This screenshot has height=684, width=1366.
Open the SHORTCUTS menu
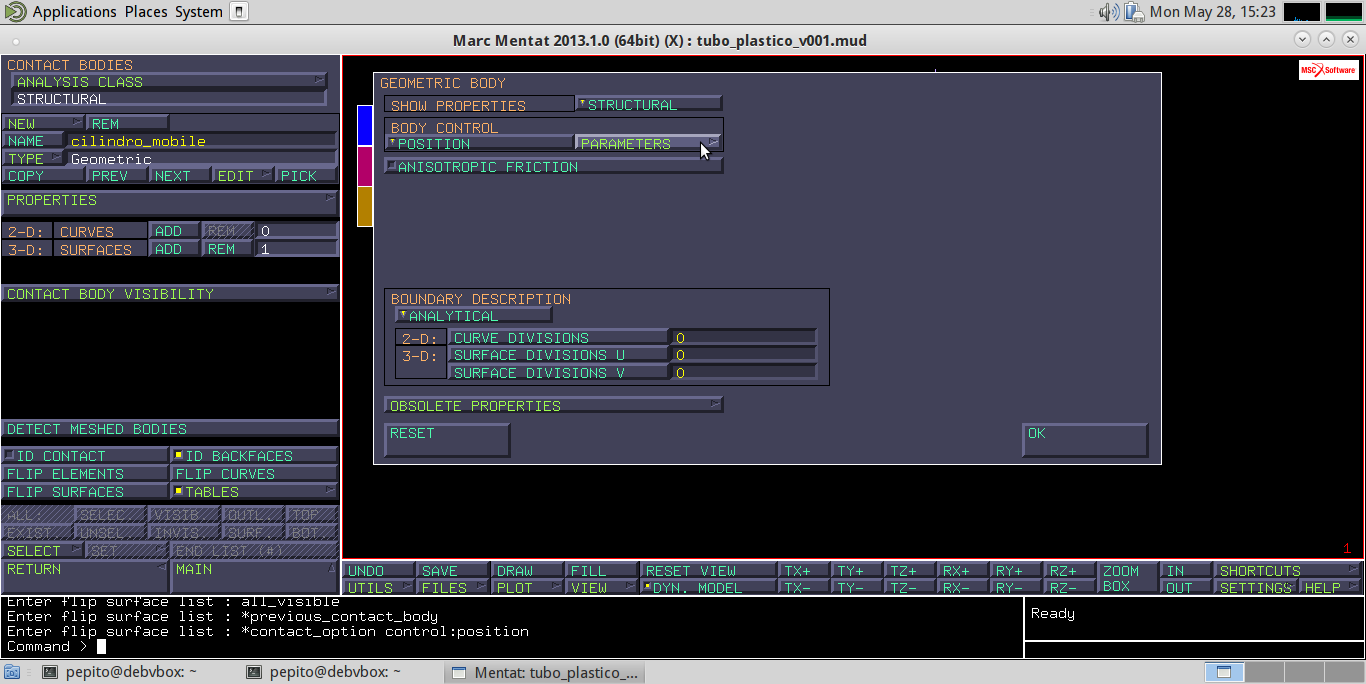1287,571
